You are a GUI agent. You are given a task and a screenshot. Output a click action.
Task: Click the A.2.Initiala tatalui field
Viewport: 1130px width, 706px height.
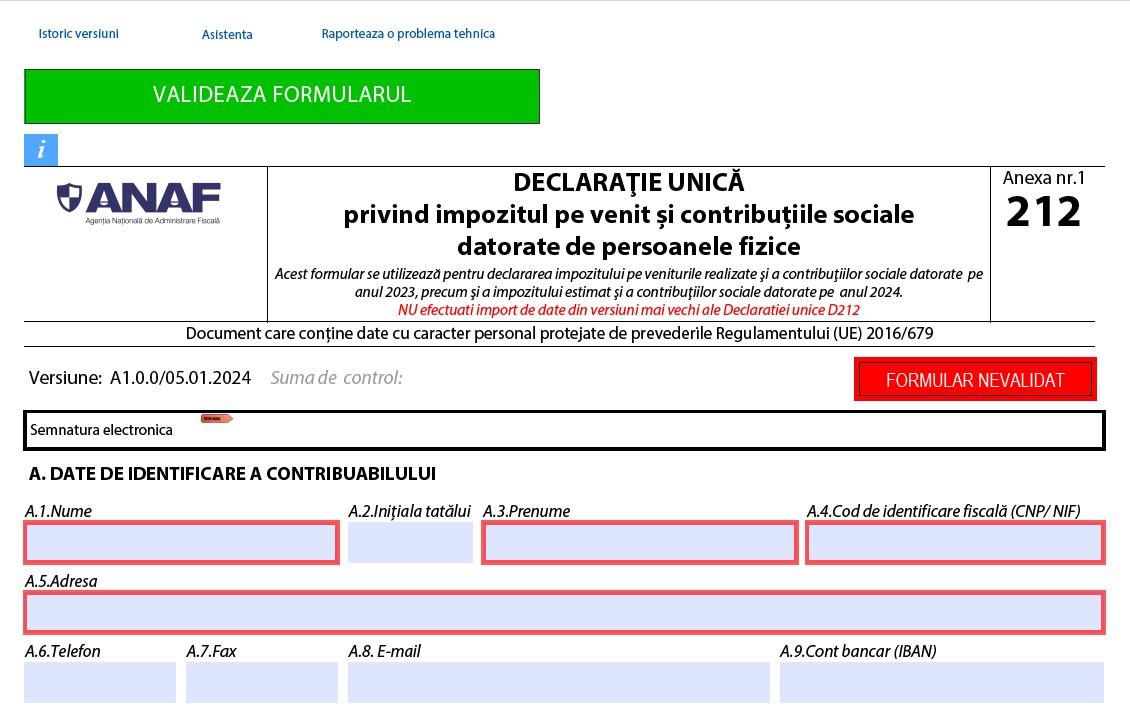pyautogui.click(x=410, y=543)
